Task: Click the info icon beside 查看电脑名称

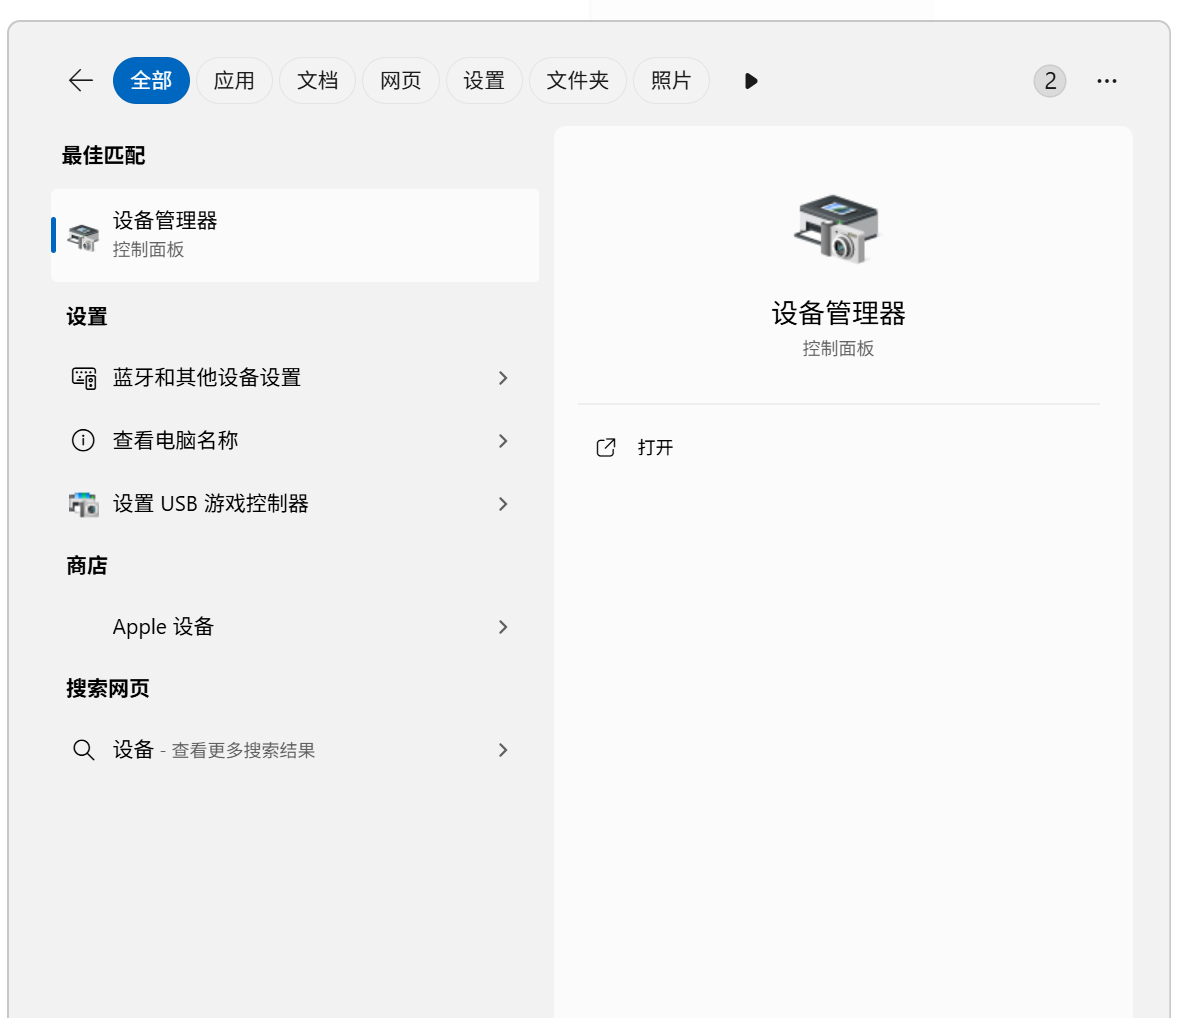Action: click(83, 441)
